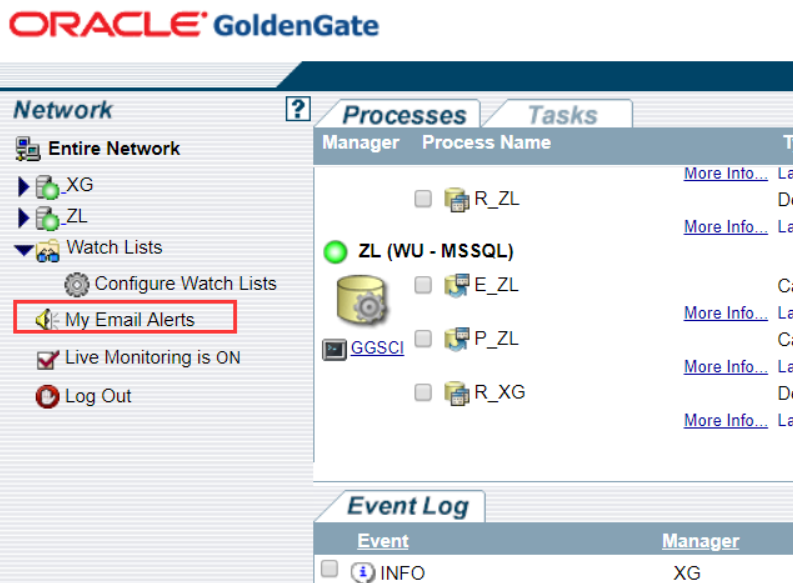793x583 pixels.
Task: Switch to the Tasks tab
Action: pos(562,115)
